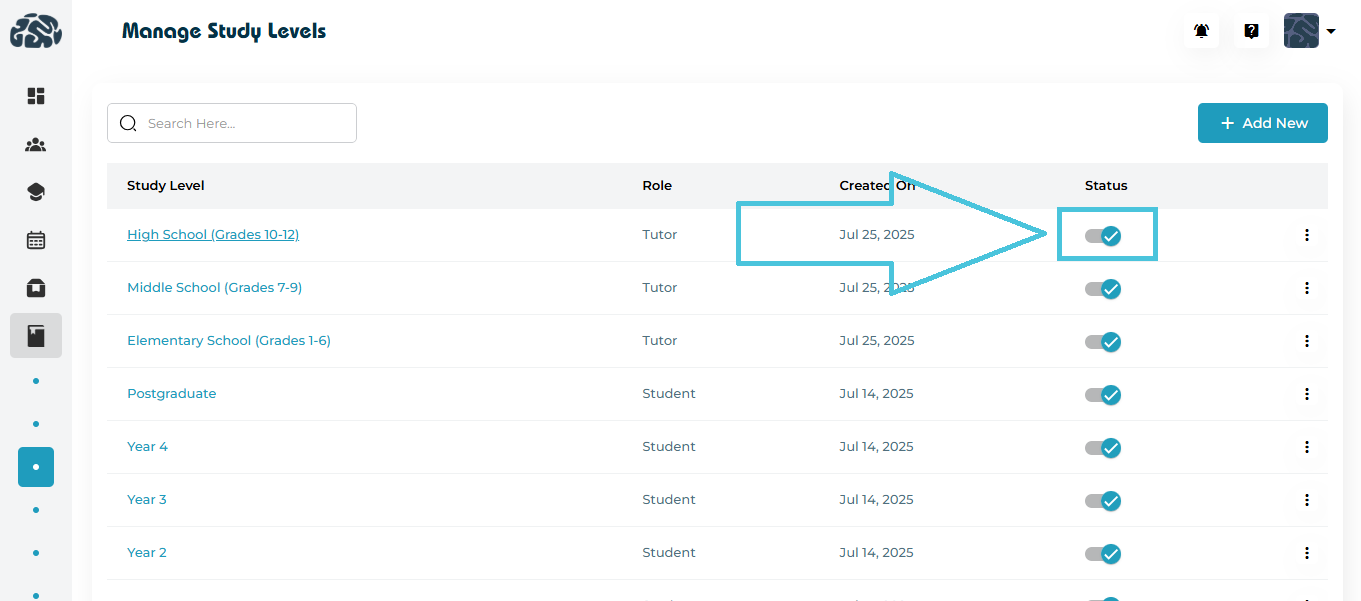Click the brain logo at top left
This screenshot has width=1361, height=601.
[36, 31]
